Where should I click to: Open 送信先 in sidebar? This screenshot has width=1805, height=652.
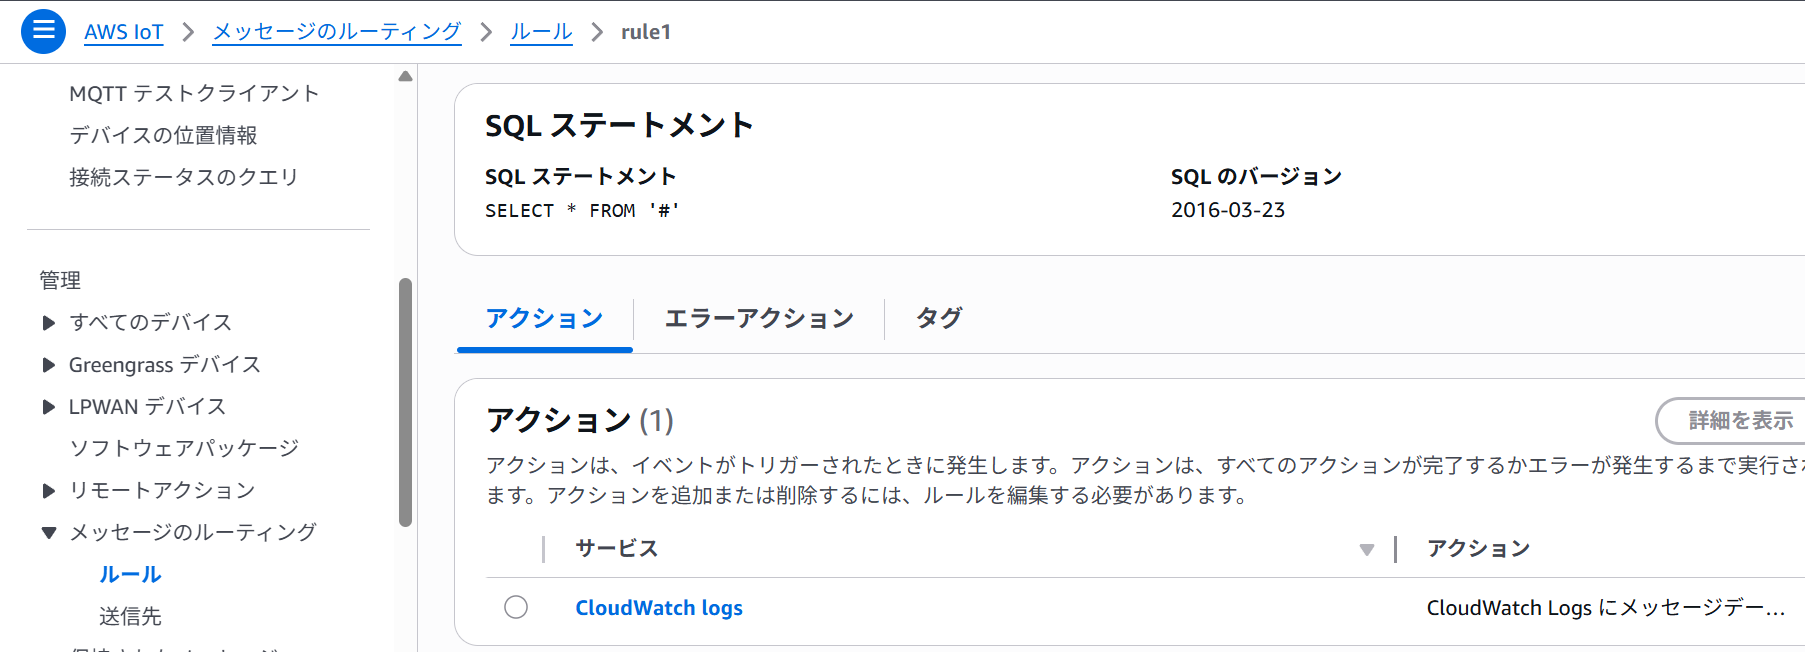click(x=130, y=616)
